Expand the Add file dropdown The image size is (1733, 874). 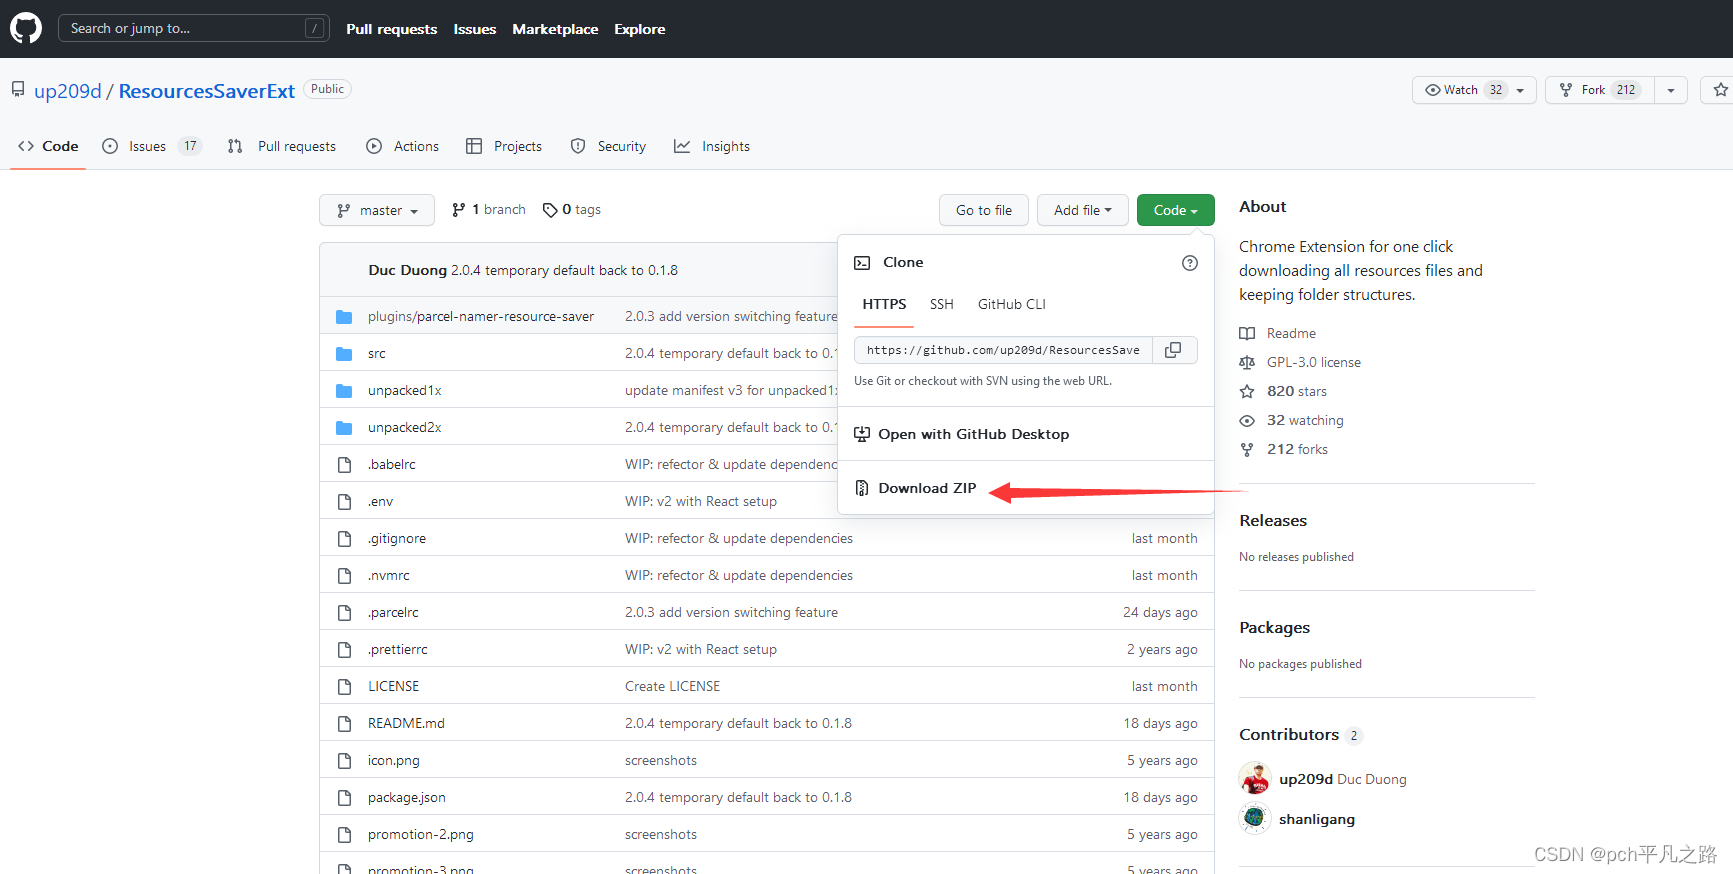(1082, 210)
